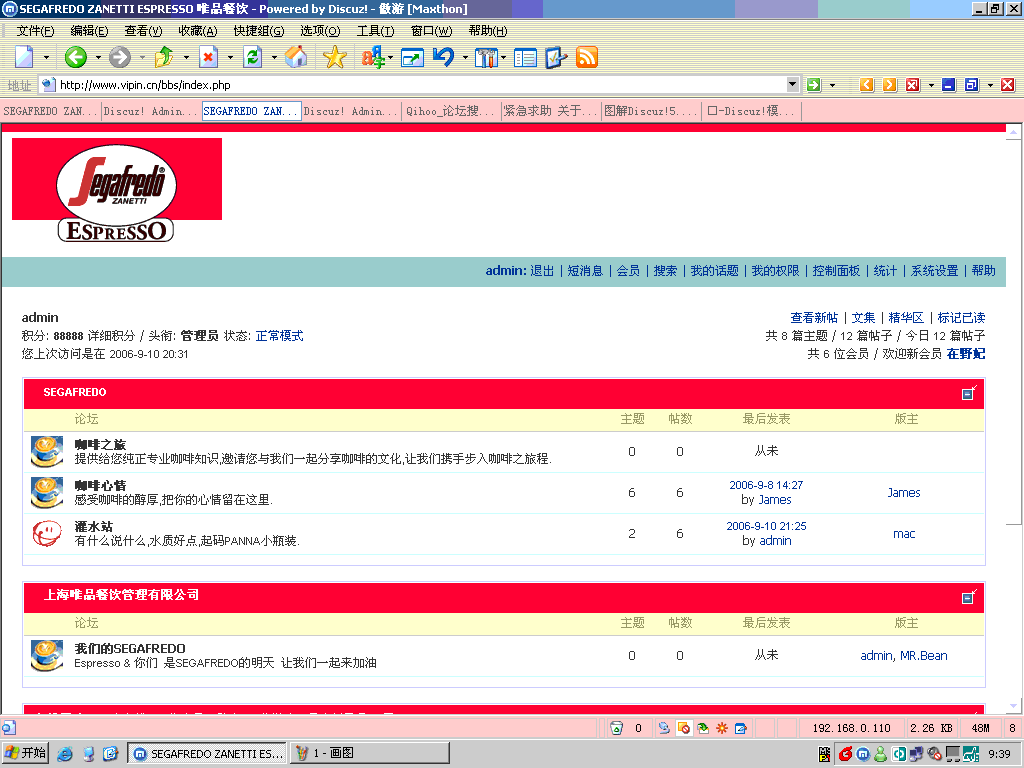Click status bar orange sun icon
Image resolution: width=1024 pixels, height=768 pixels.
click(x=722, y=728)
